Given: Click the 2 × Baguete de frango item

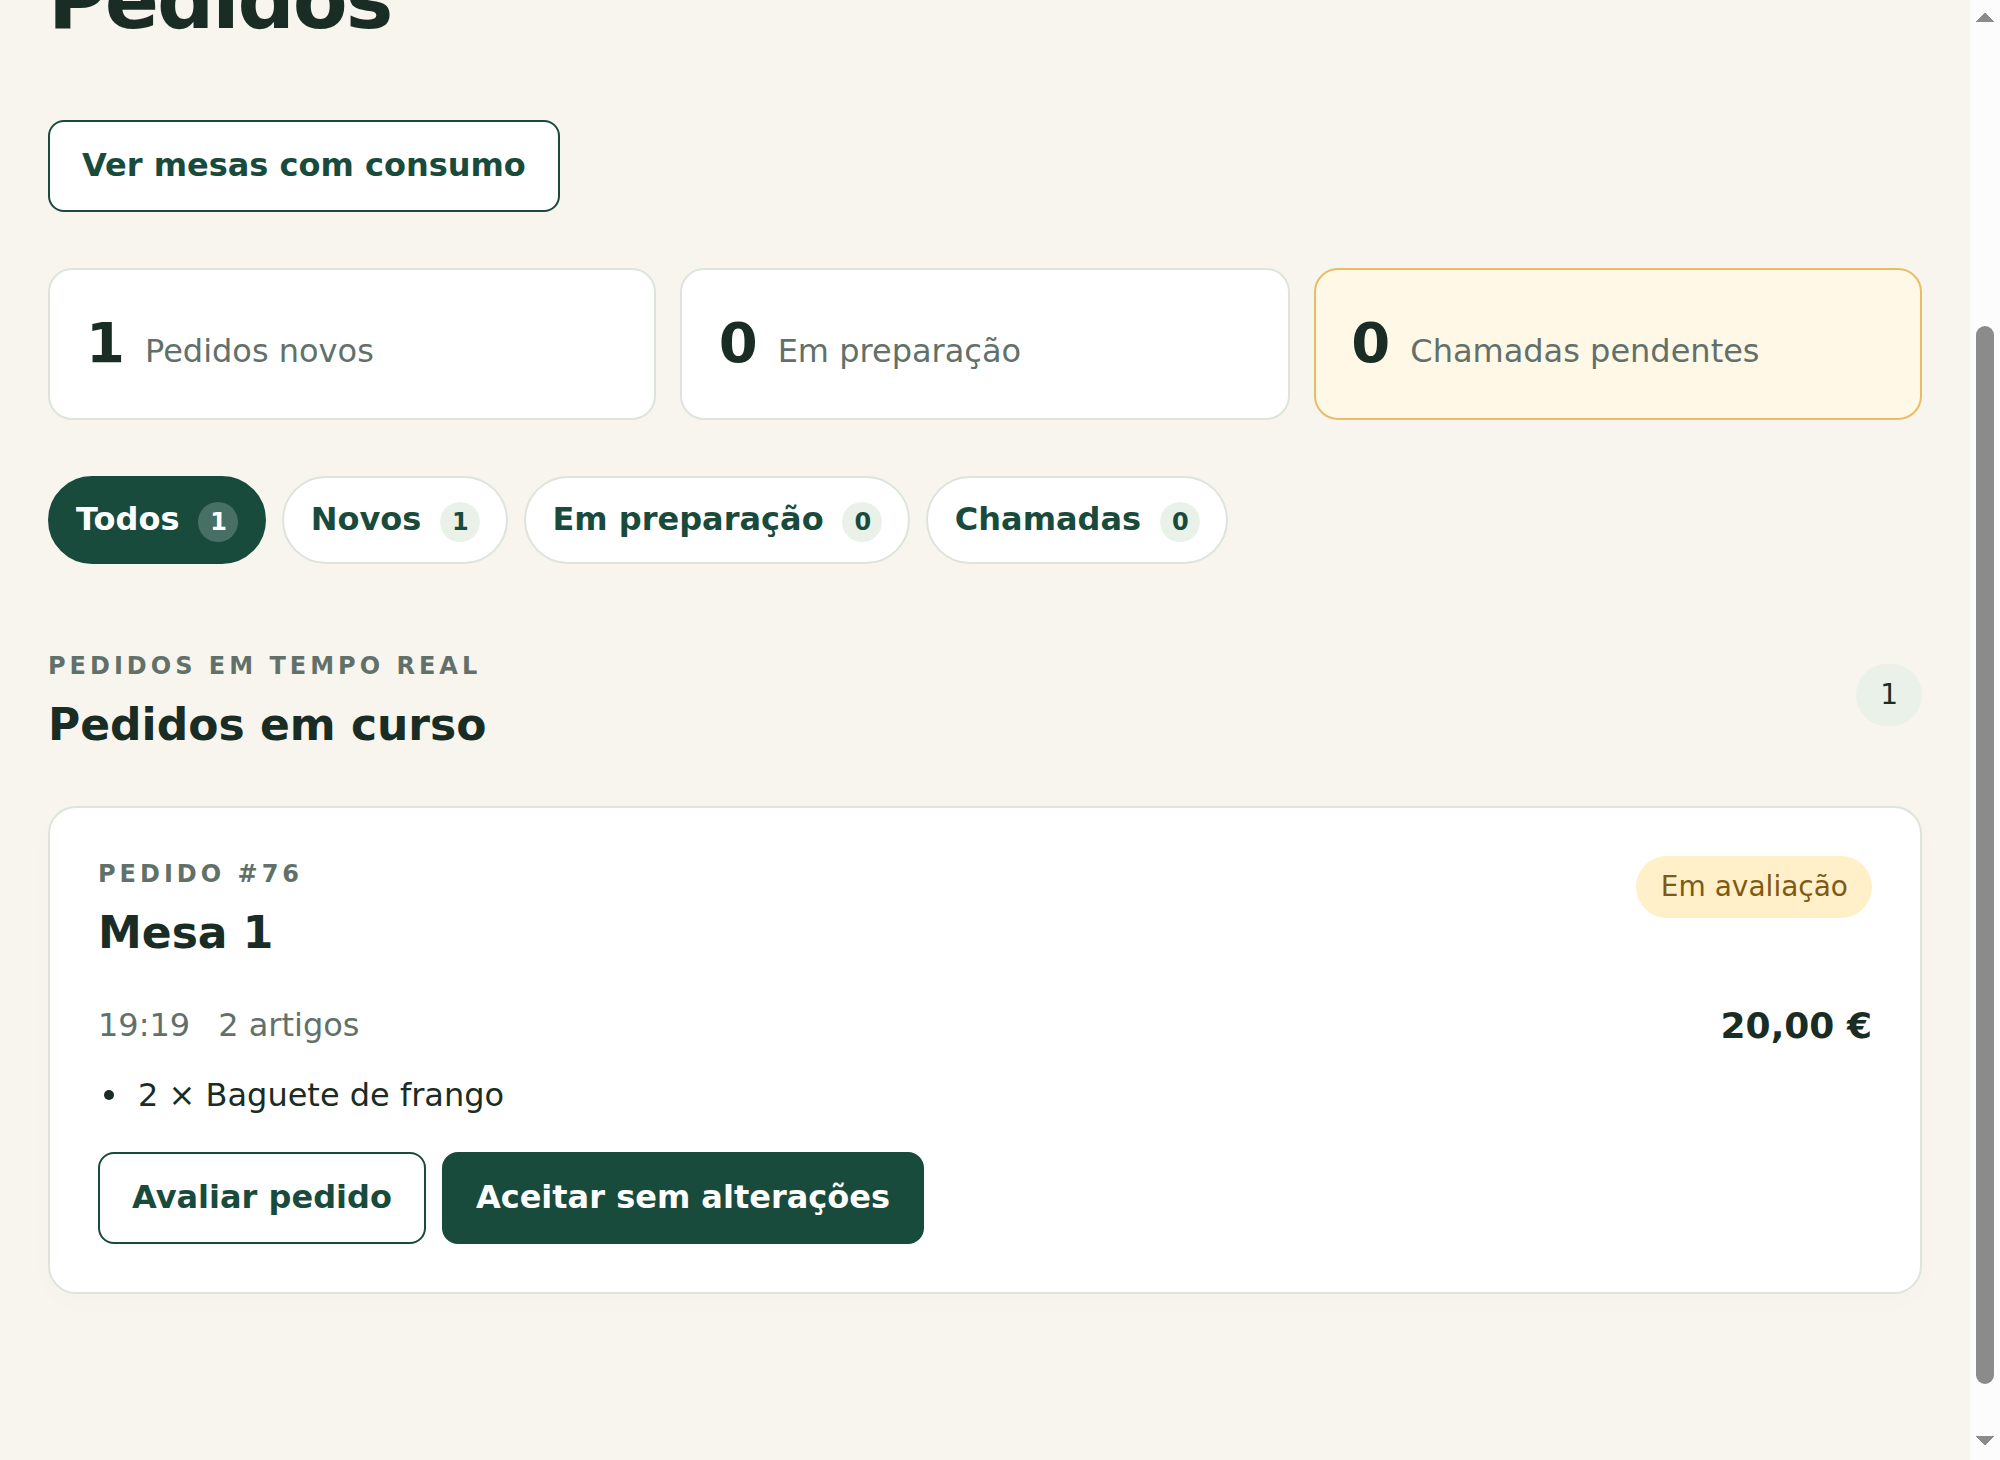Looking at the screenshot, I should pos(321,1096).
